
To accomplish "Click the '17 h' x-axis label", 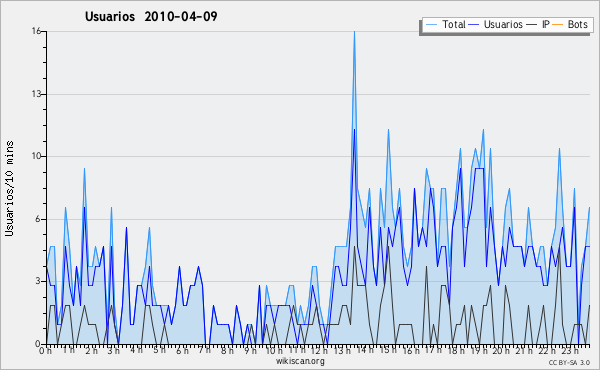I will 433,350.
